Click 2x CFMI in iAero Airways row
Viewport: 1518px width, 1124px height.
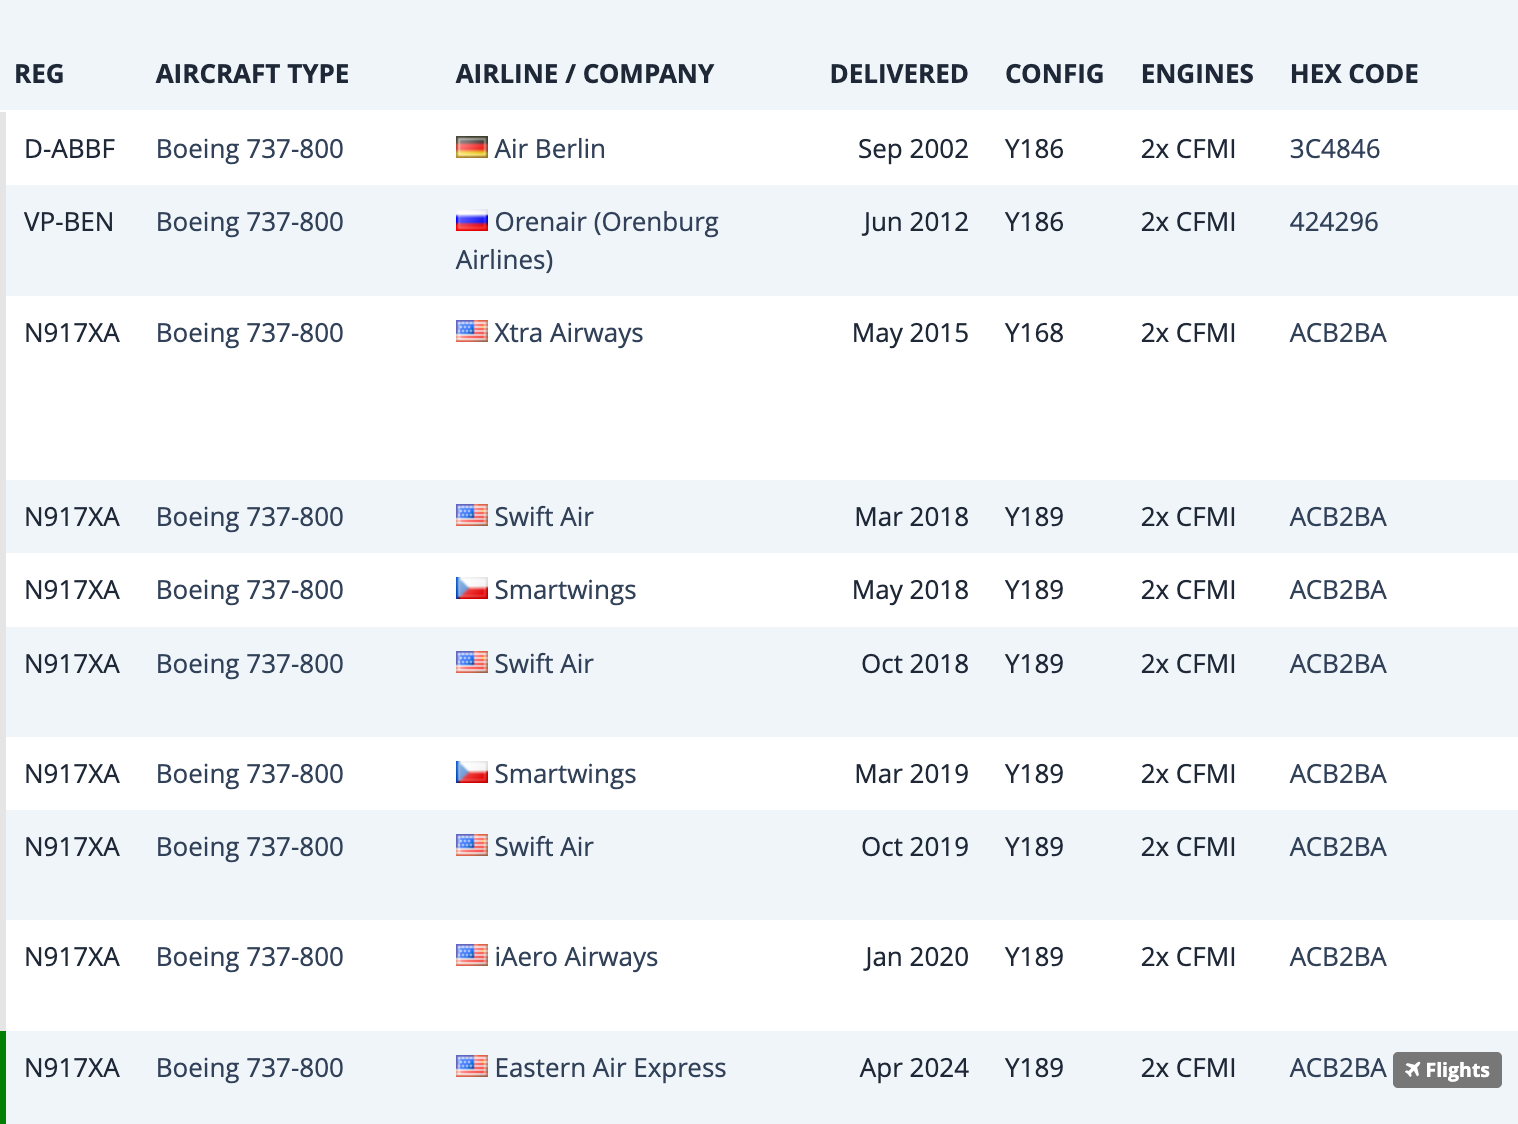pos(1188,957)
